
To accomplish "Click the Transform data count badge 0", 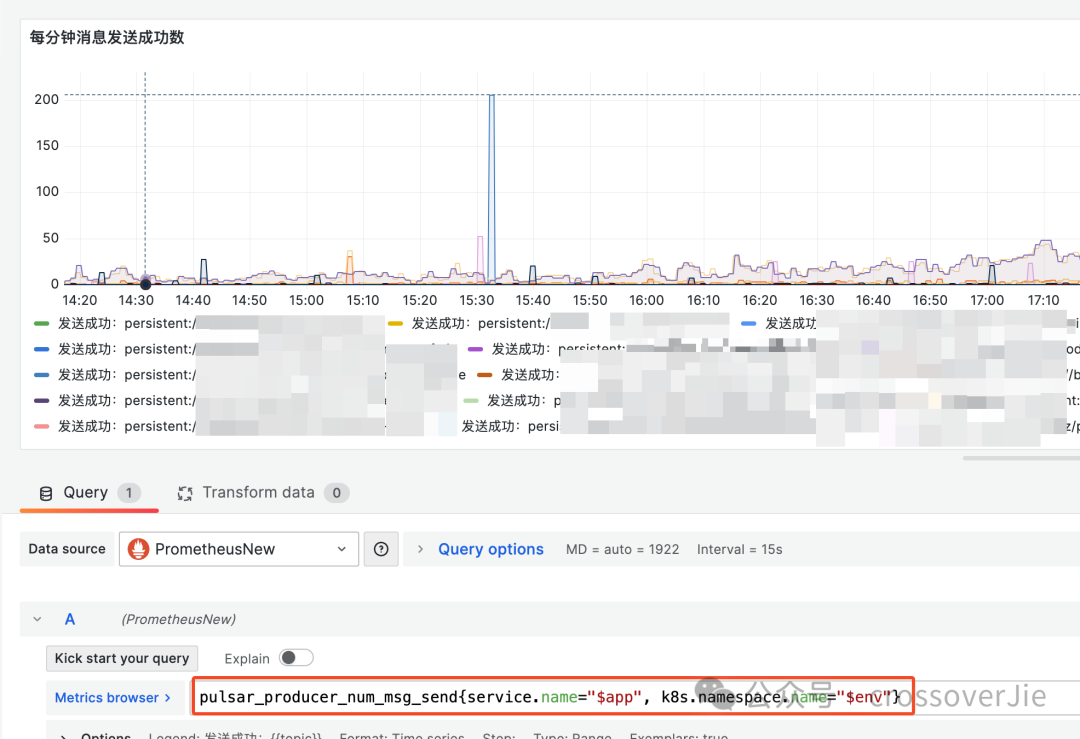I will point(336,493).
